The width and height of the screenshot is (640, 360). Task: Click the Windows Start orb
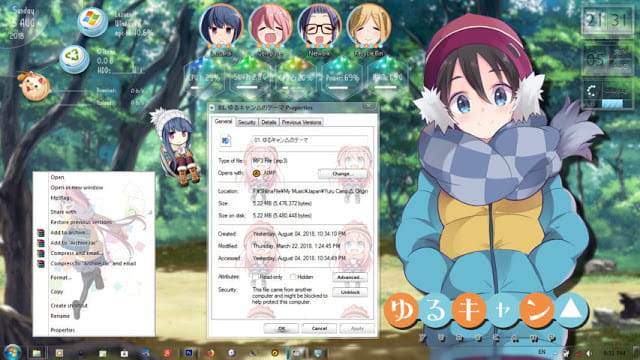[x=12, y=352]
